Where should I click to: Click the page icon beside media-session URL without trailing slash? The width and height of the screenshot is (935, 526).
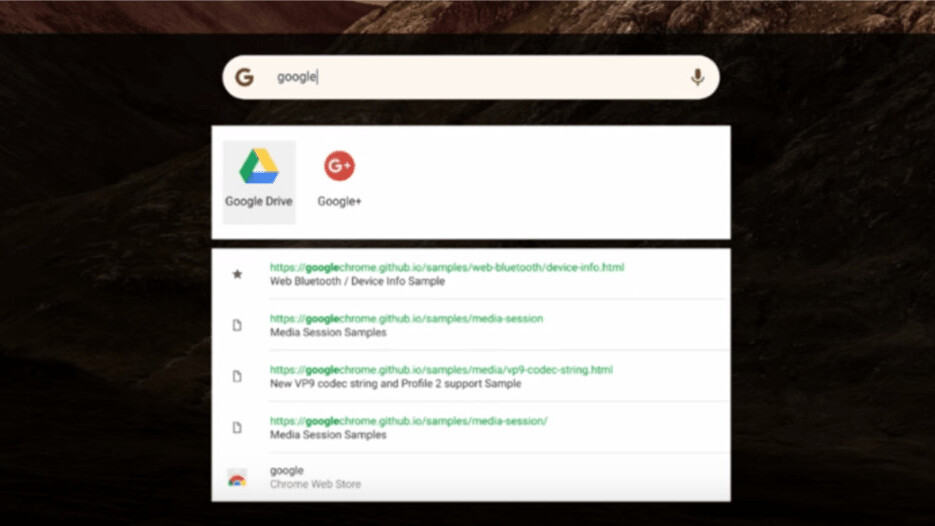[x=237, y=325]
